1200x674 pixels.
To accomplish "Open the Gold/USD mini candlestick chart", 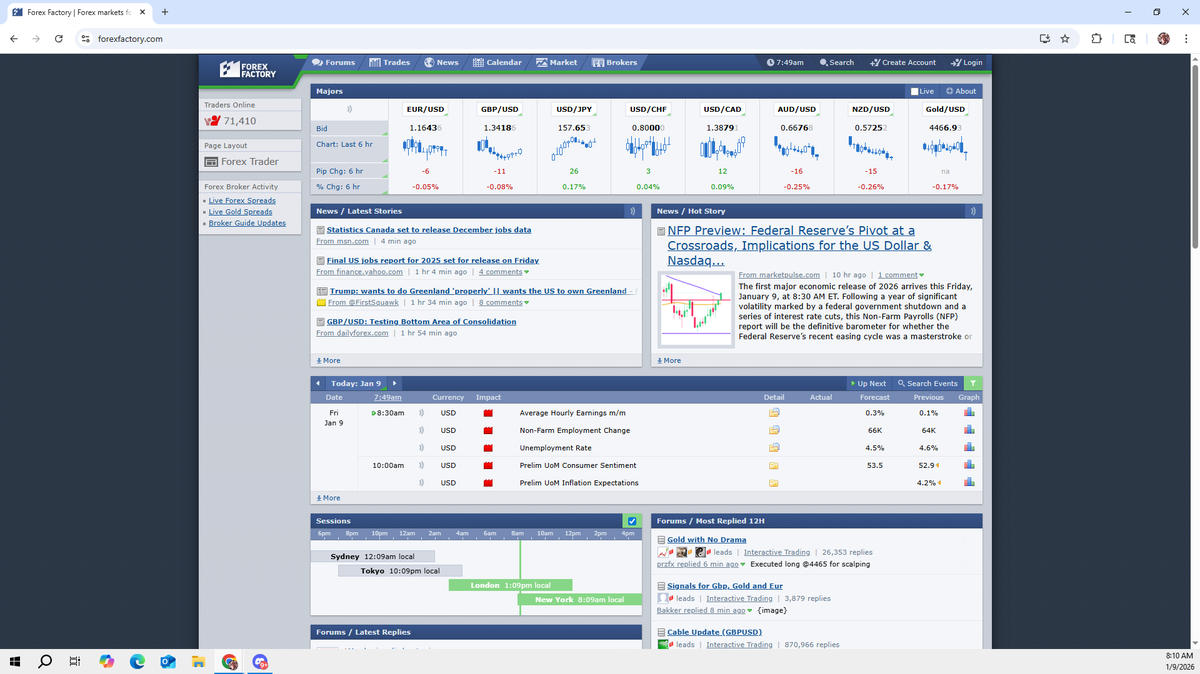I will [x=945, y=148].
